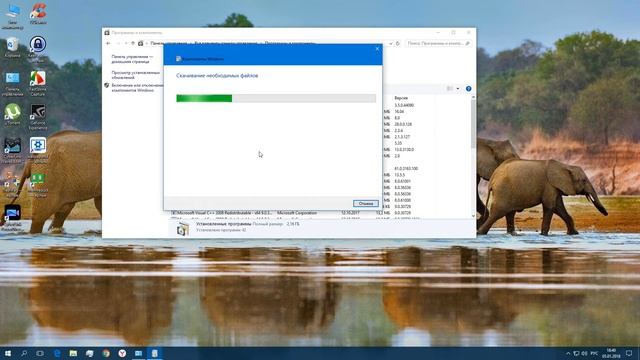Open the Корзина recycle bin icon
The width and height of the screenshot is (640, 360).
[x=13, y=47]
